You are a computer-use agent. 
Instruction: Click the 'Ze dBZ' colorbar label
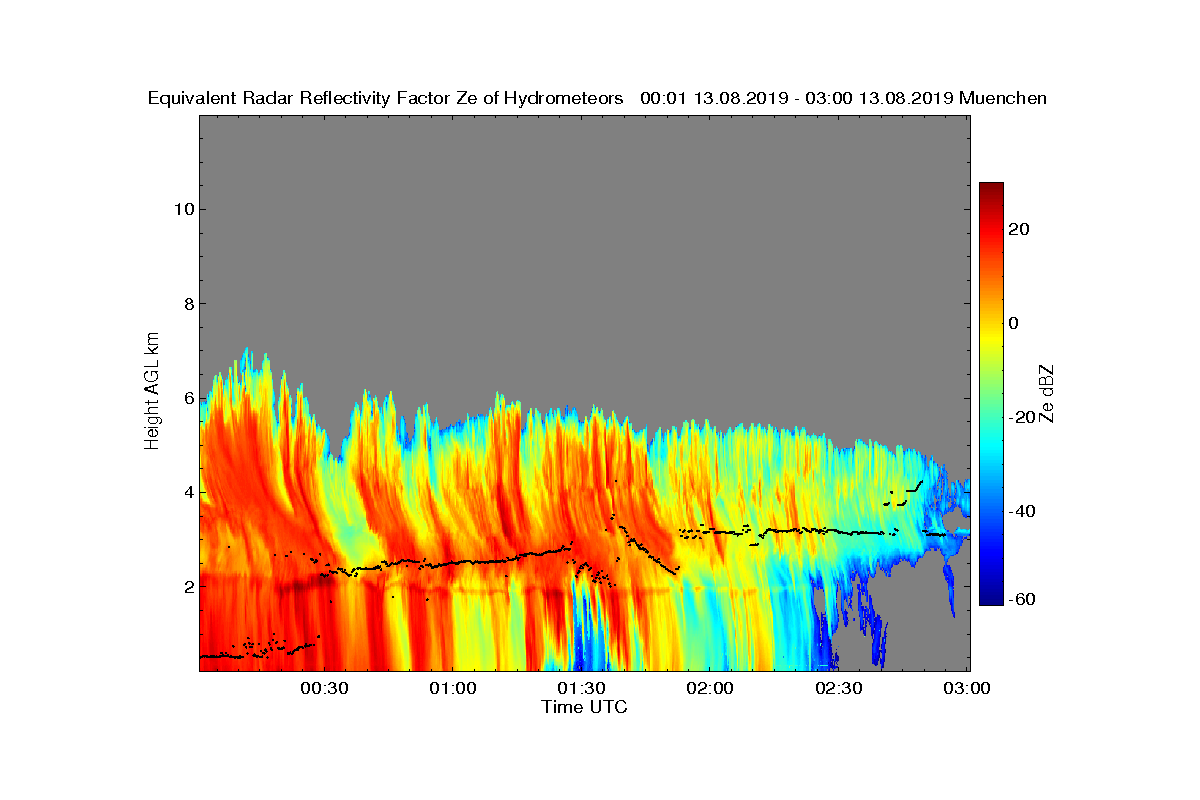tap(1049, 393)
